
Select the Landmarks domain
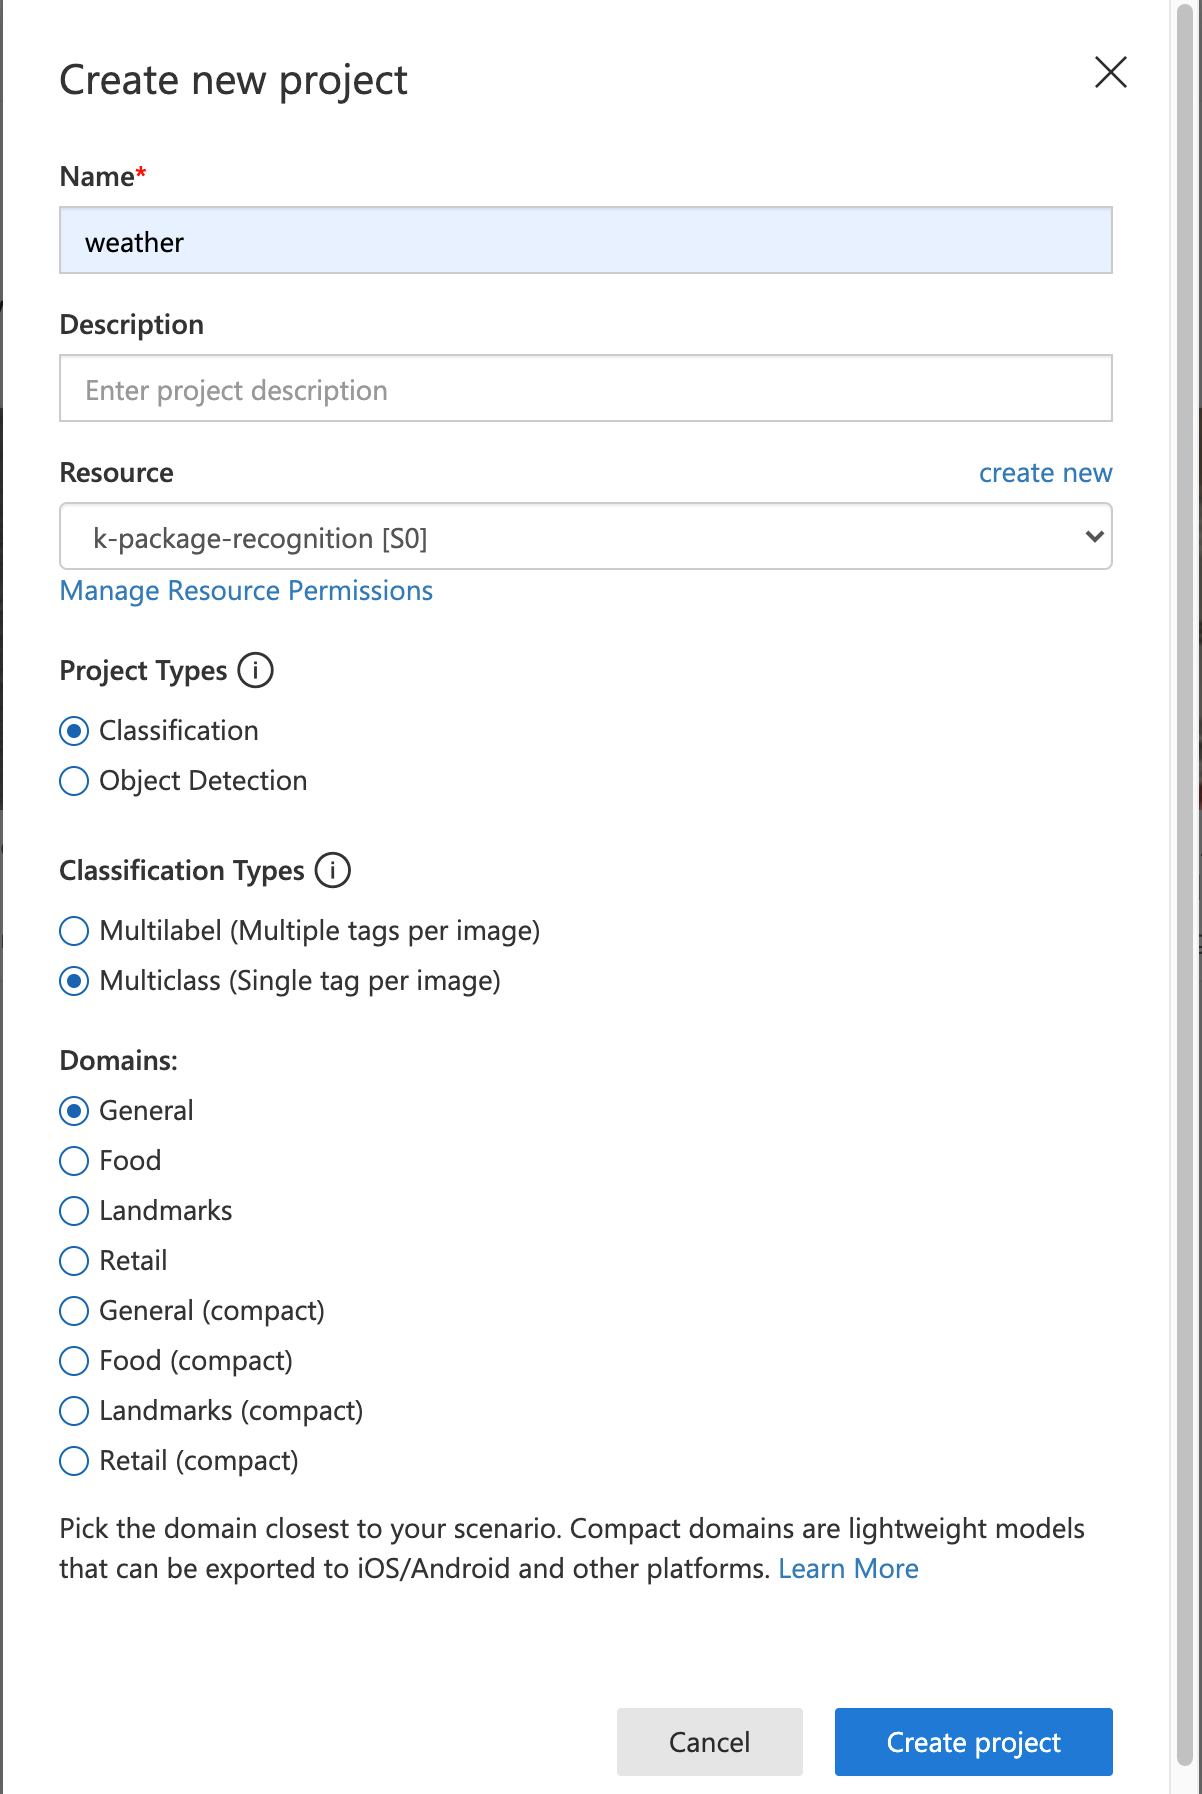(74, 1211)
